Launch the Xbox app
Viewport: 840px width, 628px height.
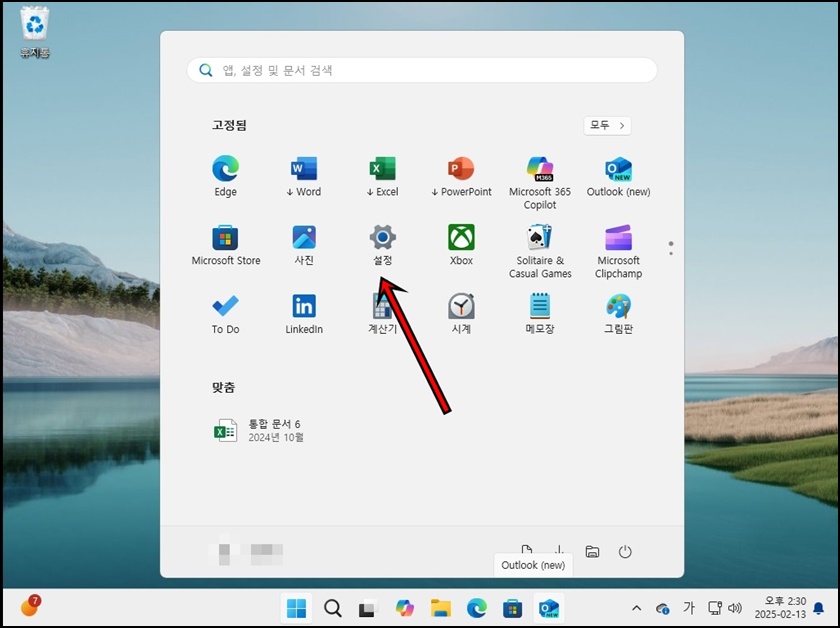pos(461,245)
